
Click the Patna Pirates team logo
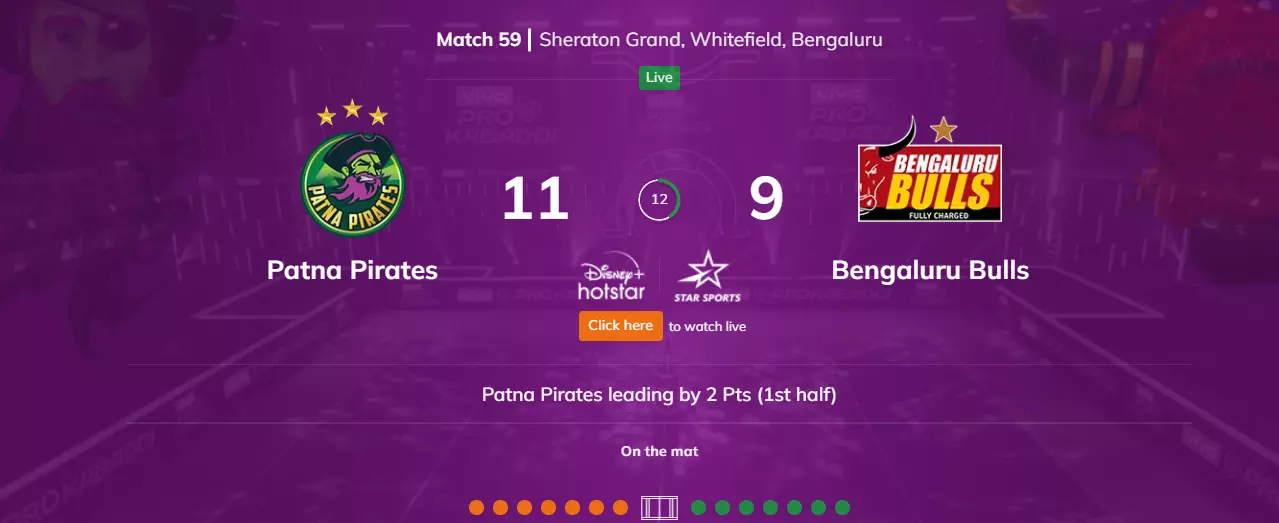point(352,175)
